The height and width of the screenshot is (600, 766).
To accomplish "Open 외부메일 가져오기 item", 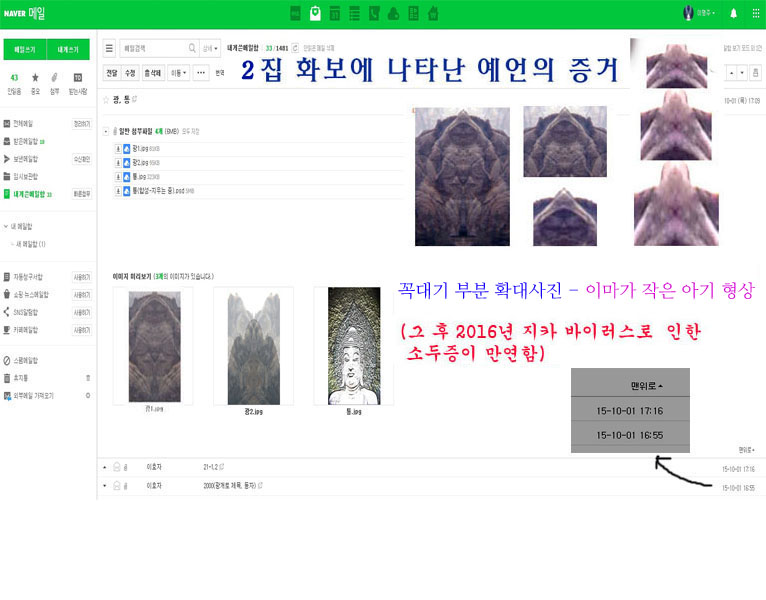I will point(33,396).
